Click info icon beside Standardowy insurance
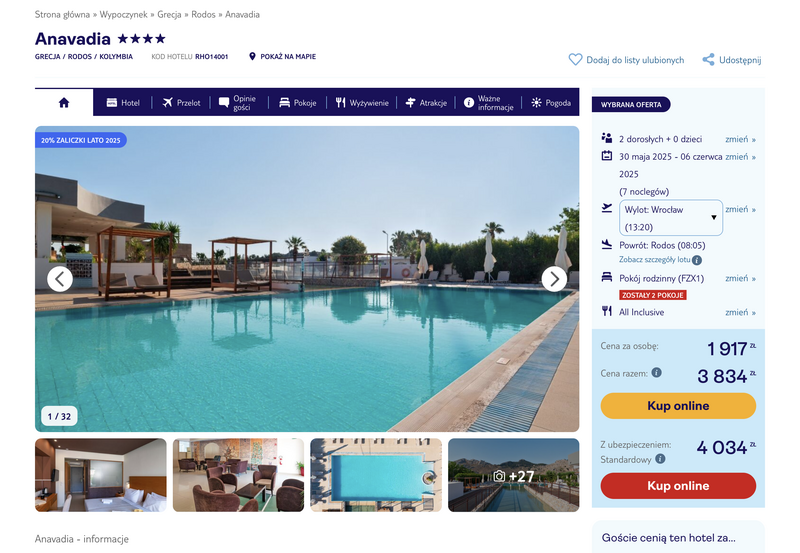 [x=660, y=459]
